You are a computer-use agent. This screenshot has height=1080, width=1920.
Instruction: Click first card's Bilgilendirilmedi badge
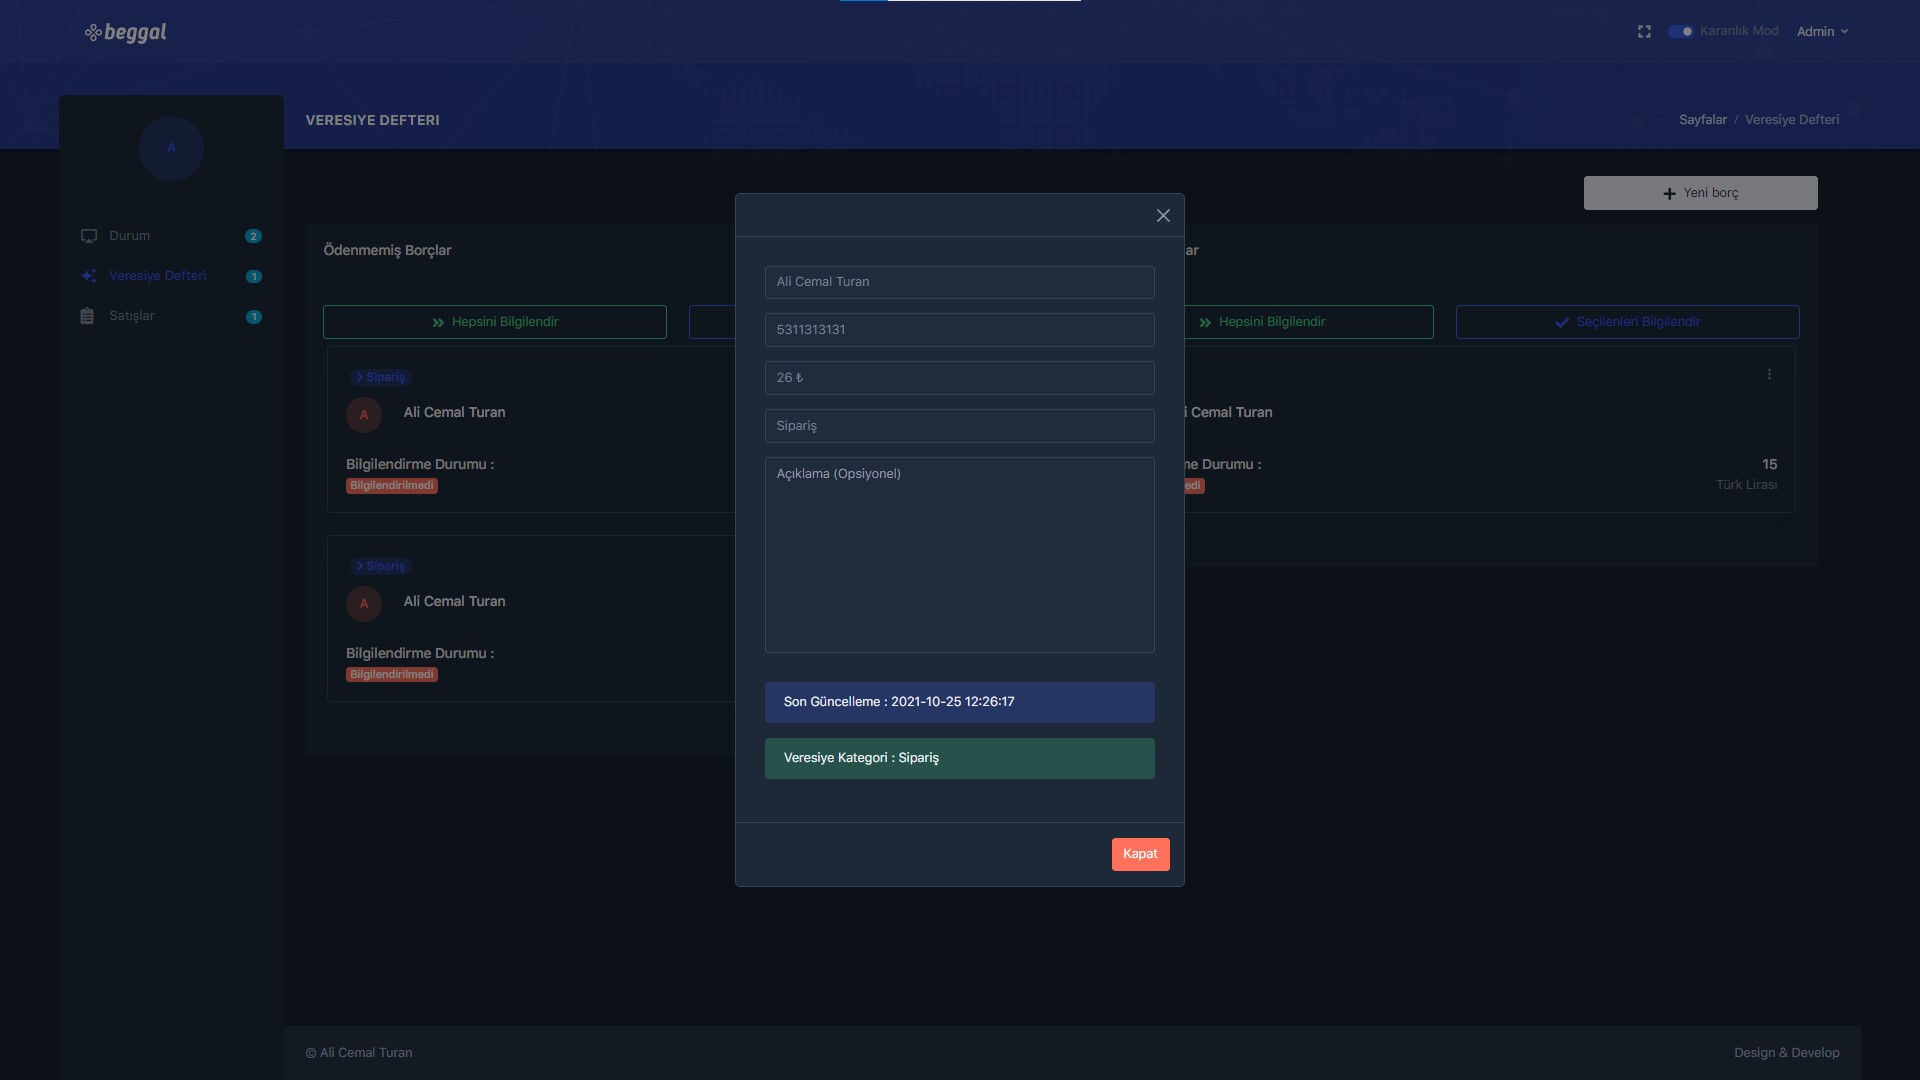[x=392, y=486]
